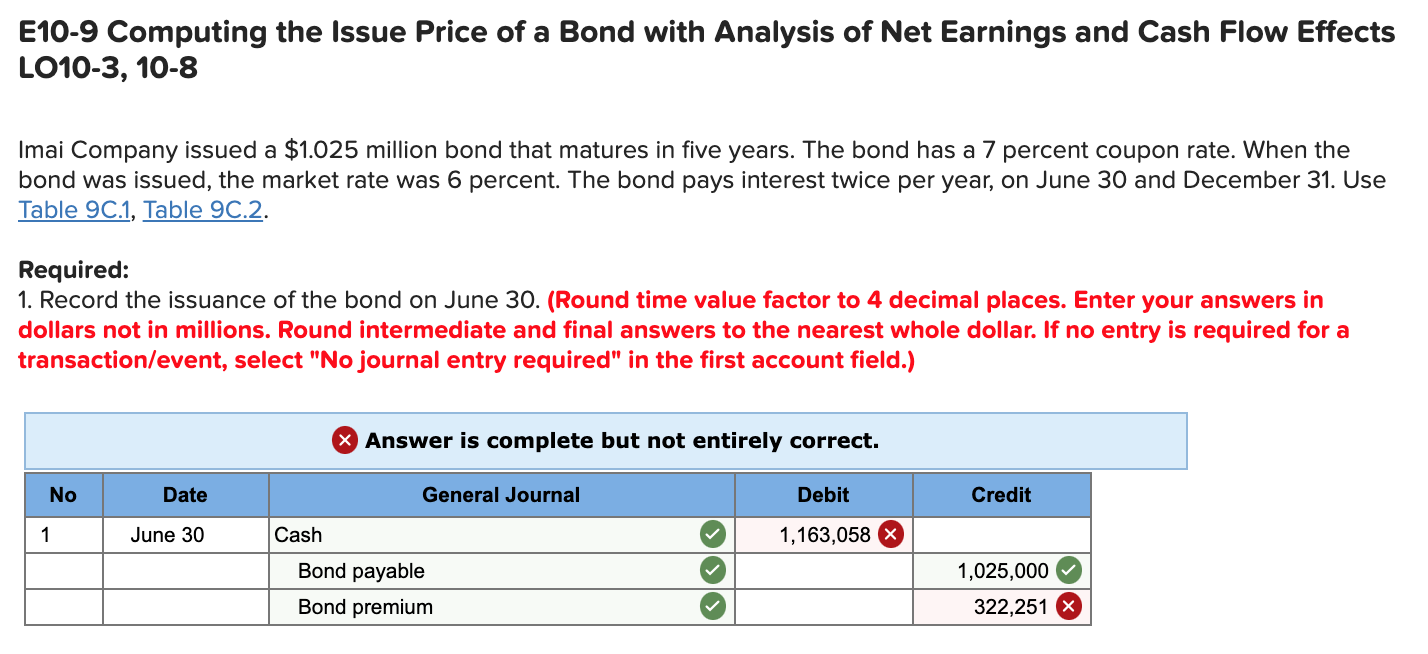Open the Table 9C.1 link
The height and width of the screenshot is (654, 1428).
click(73, 210)
